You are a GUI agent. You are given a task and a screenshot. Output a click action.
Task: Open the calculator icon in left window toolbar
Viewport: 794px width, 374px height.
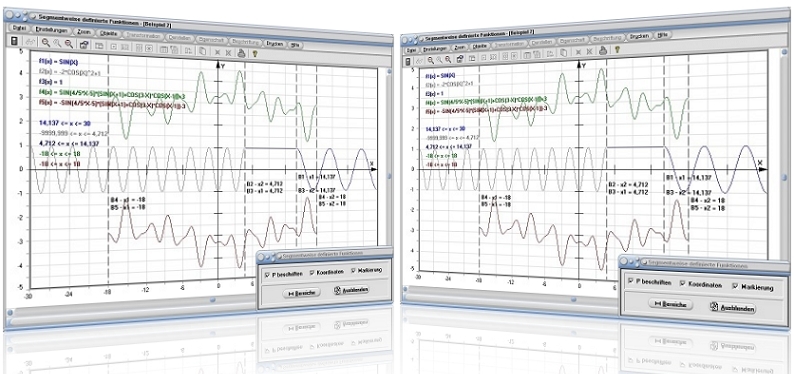click(x=14, y=41)
